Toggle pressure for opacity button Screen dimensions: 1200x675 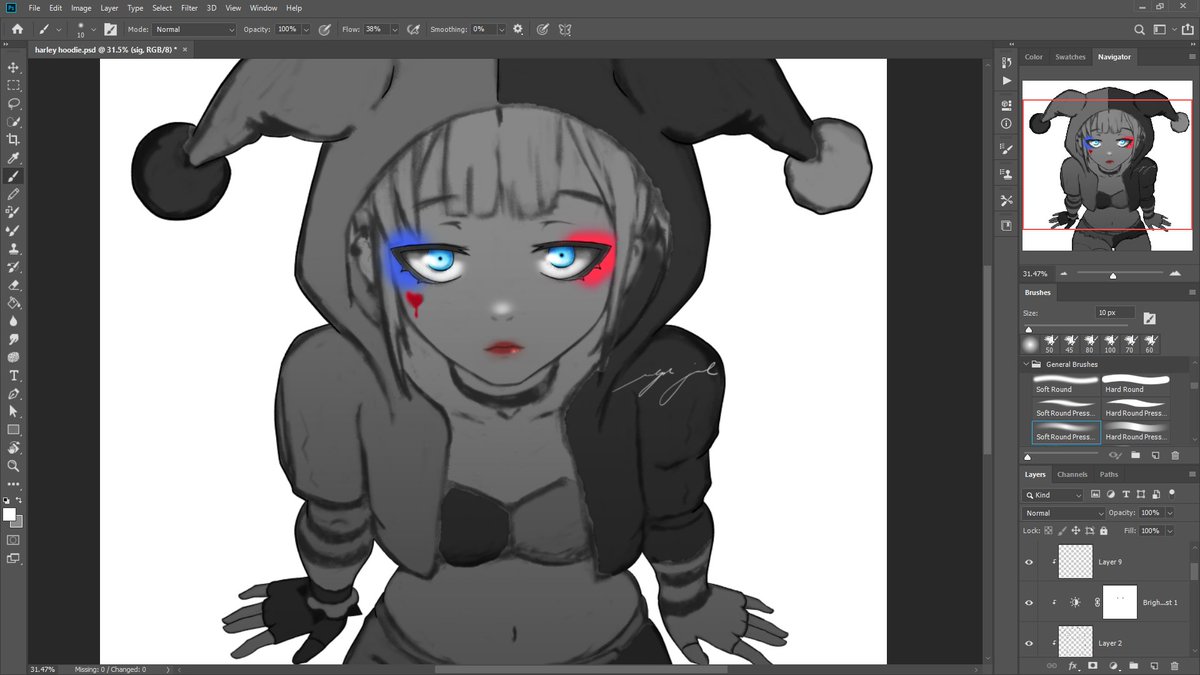pyautogui.click(x=325, y=29)
